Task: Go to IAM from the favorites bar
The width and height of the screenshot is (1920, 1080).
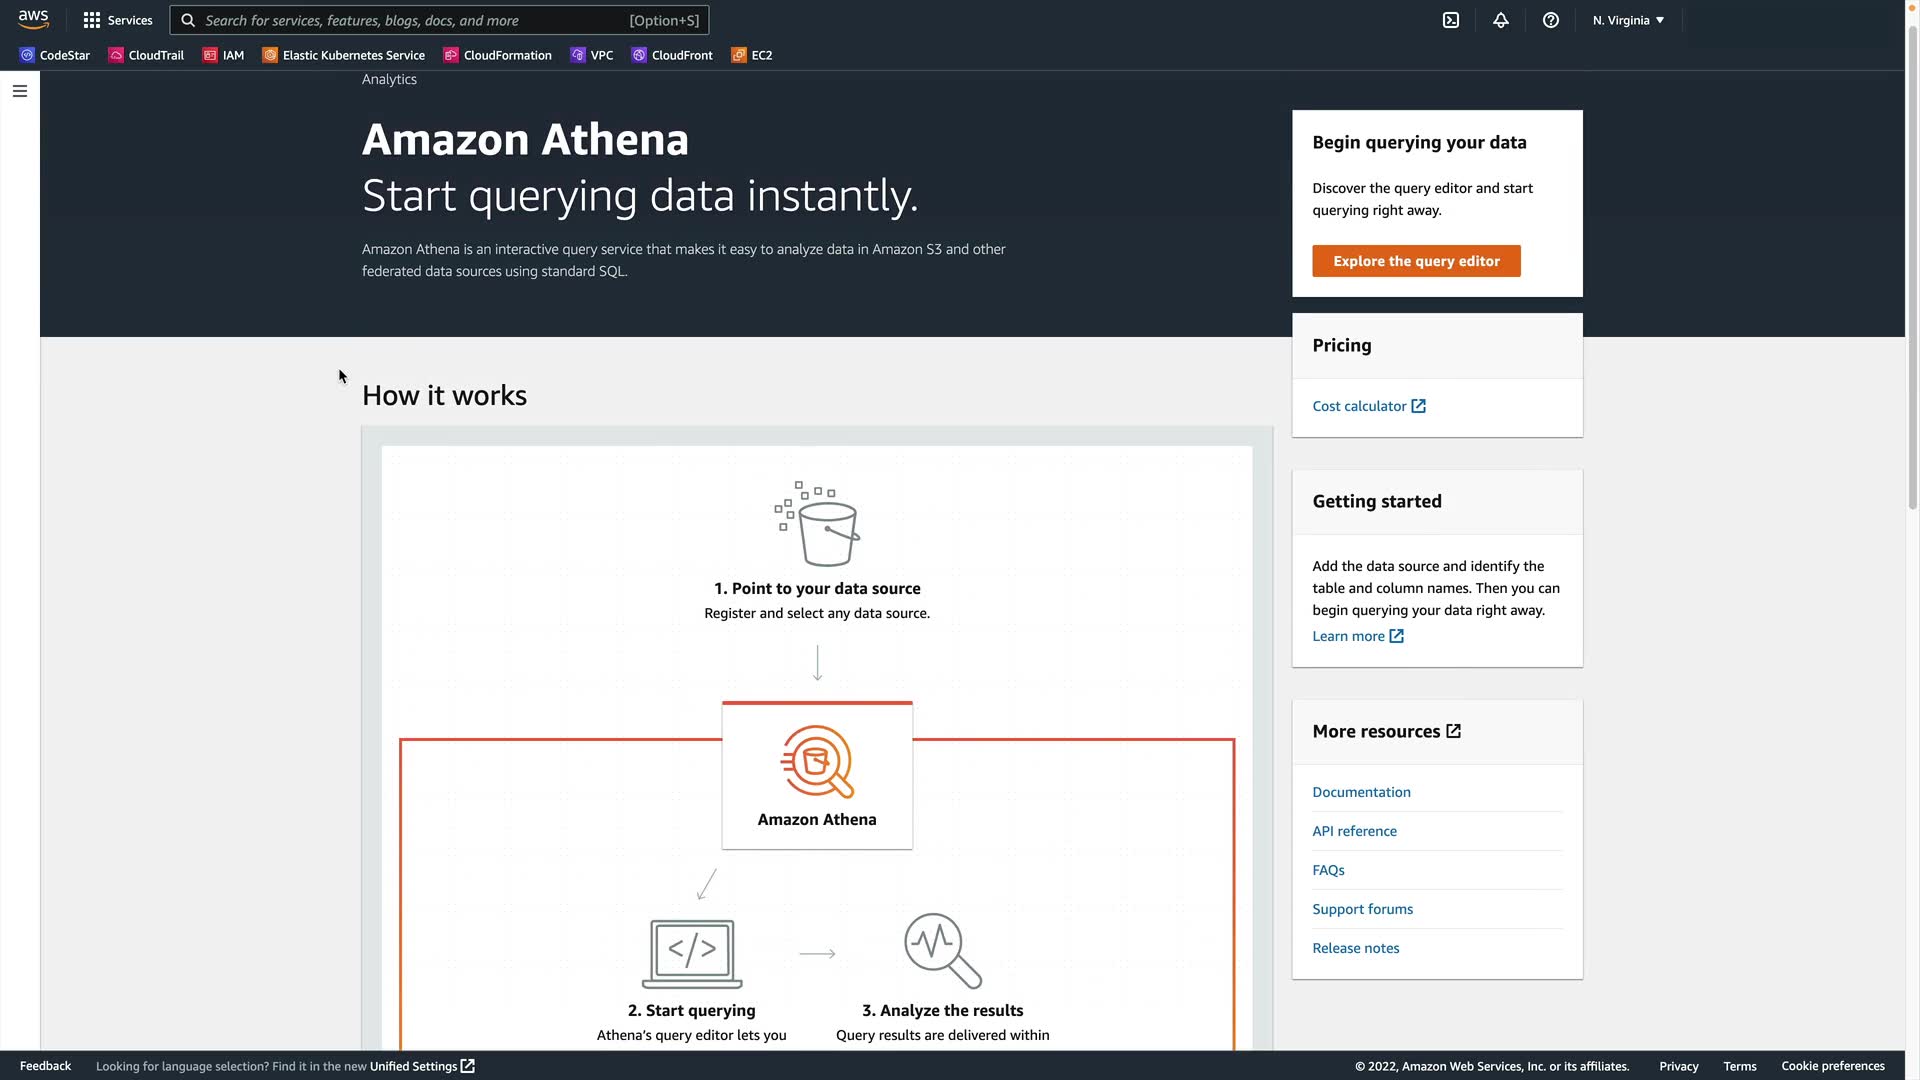Action: 223,55
